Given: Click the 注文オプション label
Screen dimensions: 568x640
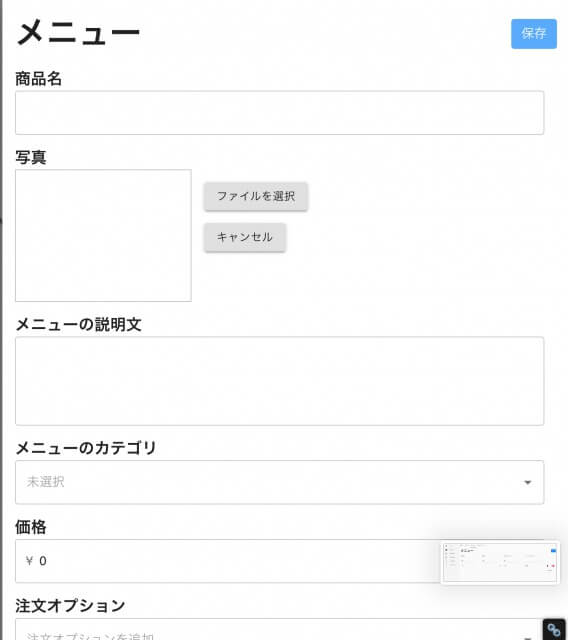Looking at the screenshot, I should click(70, 606).
